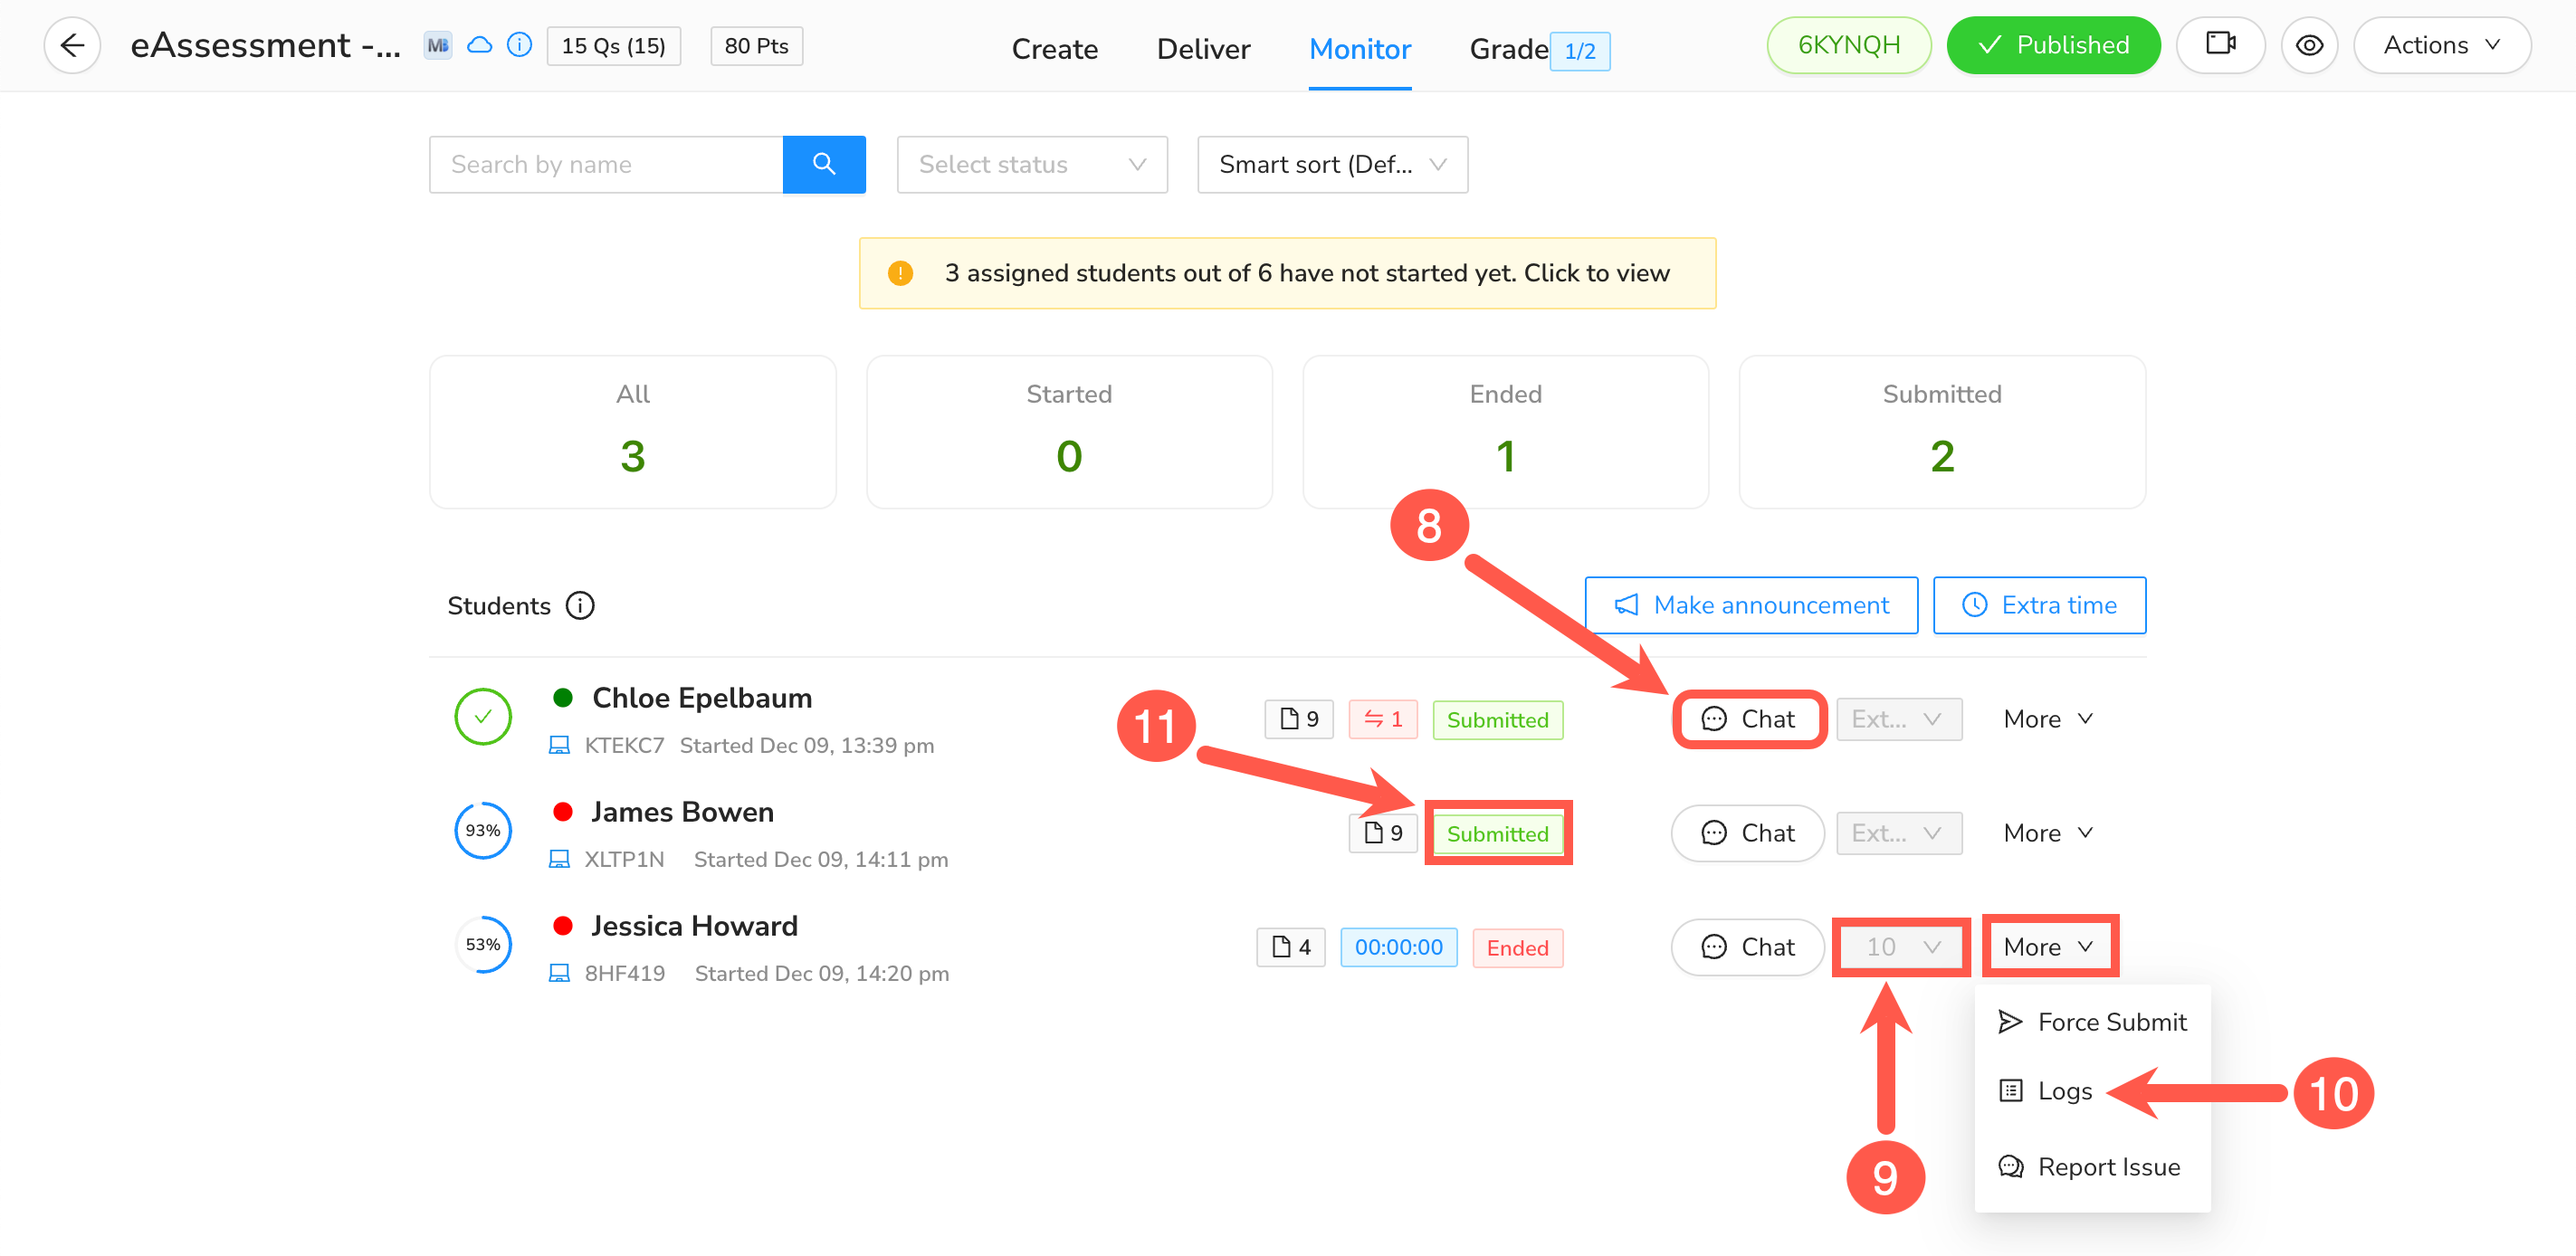
Task: Toggle the eye preview button
Action: 2308,45
